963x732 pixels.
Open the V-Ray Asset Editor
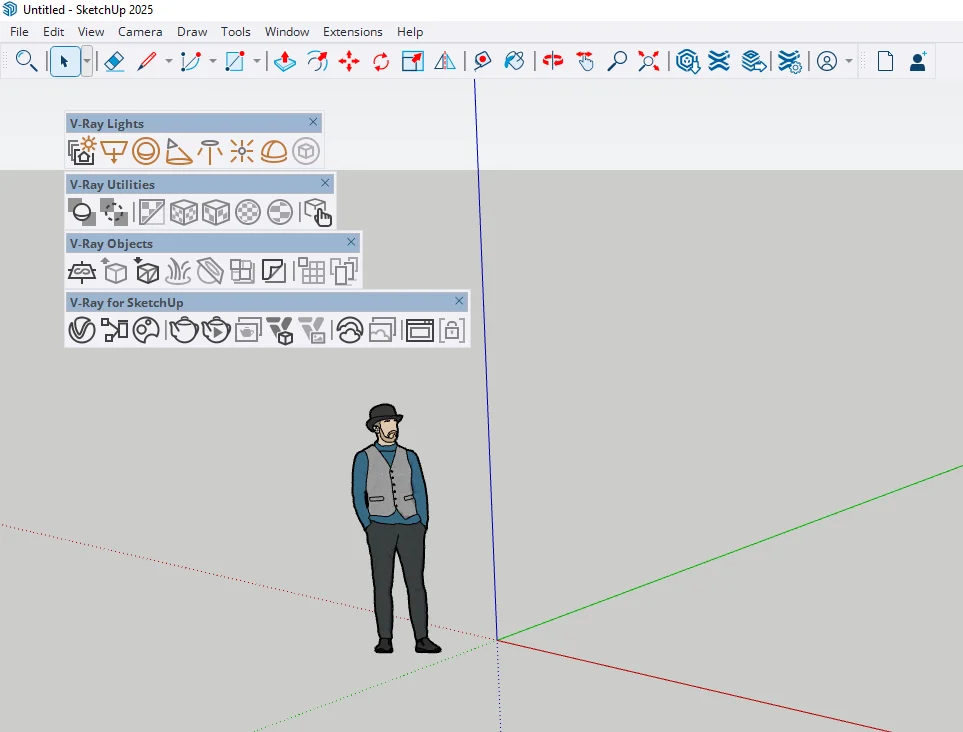click(82, 330)
